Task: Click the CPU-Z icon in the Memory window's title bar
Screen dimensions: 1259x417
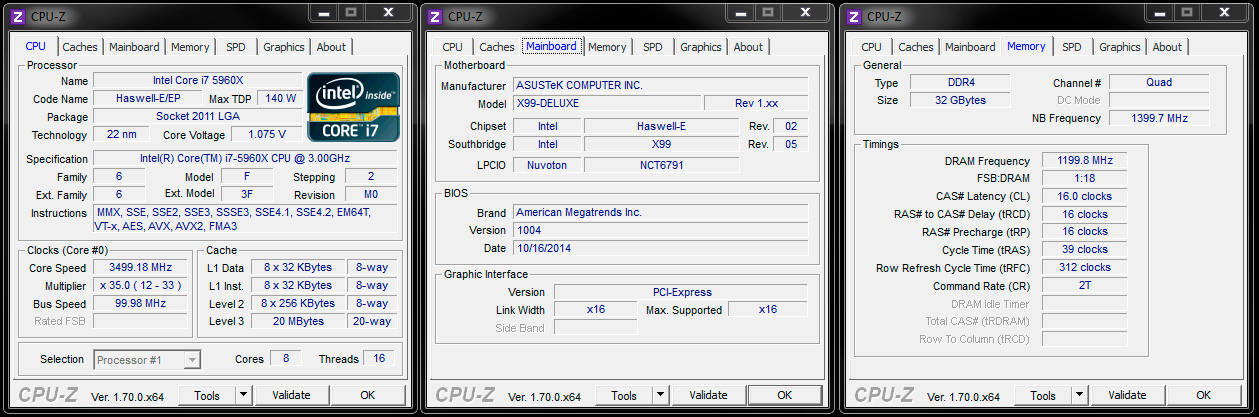Action: pos(854,16)
